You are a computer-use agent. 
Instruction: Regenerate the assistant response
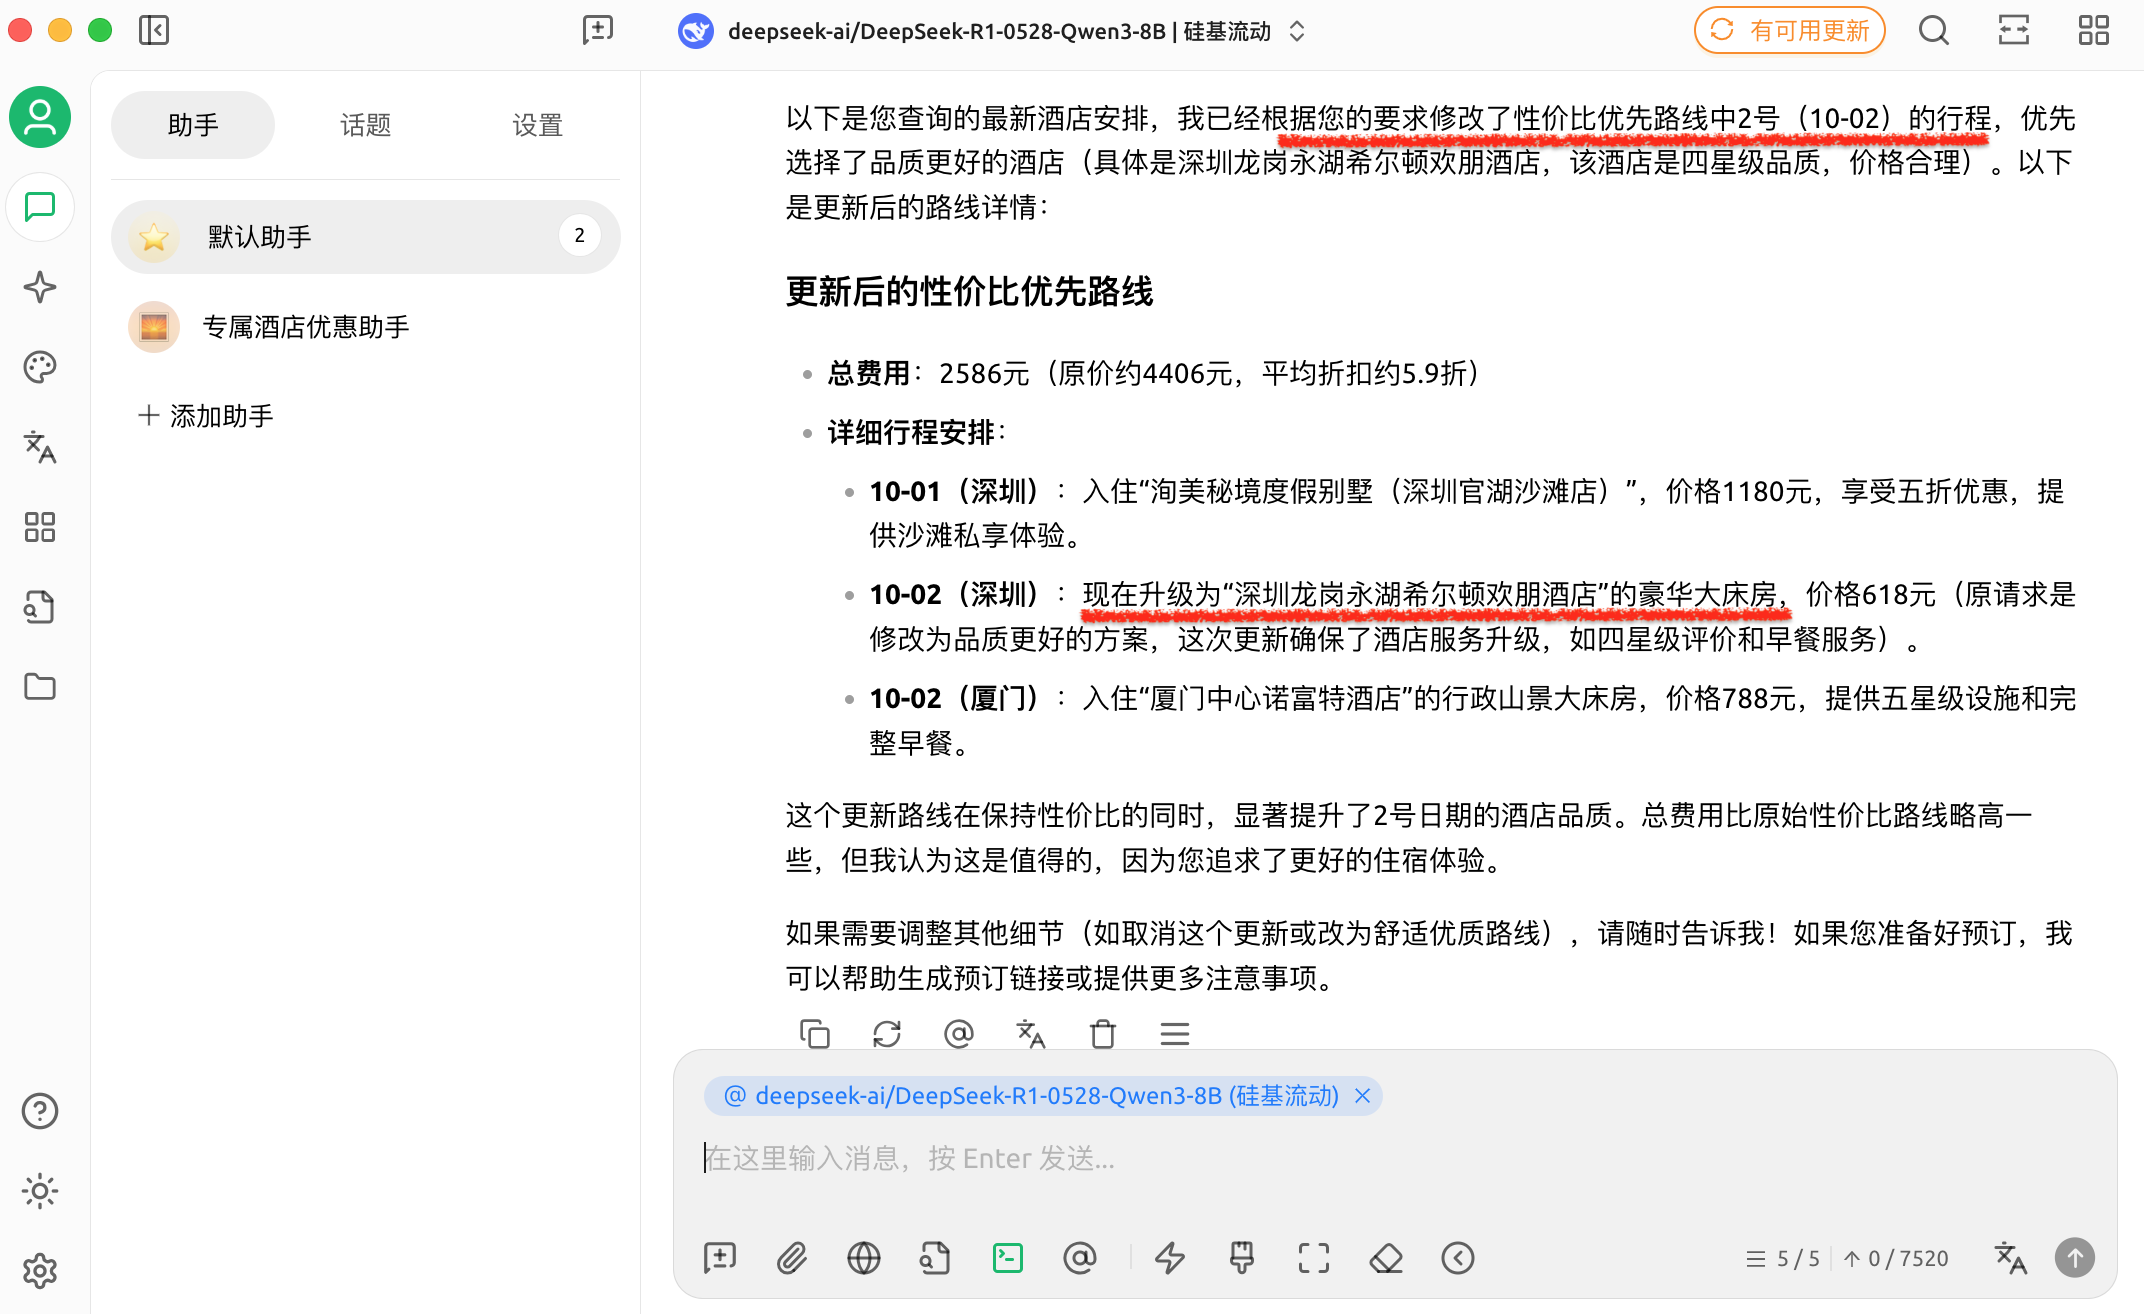click(887, 1033)
